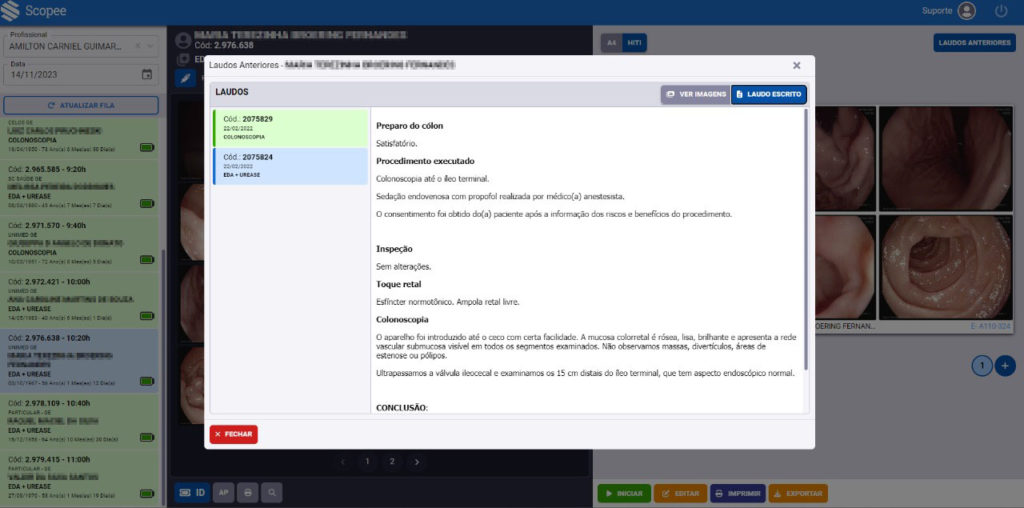Click the 'Toque retal' heading
Viewport: 1024px width, 508px height.
click(398, 284)
